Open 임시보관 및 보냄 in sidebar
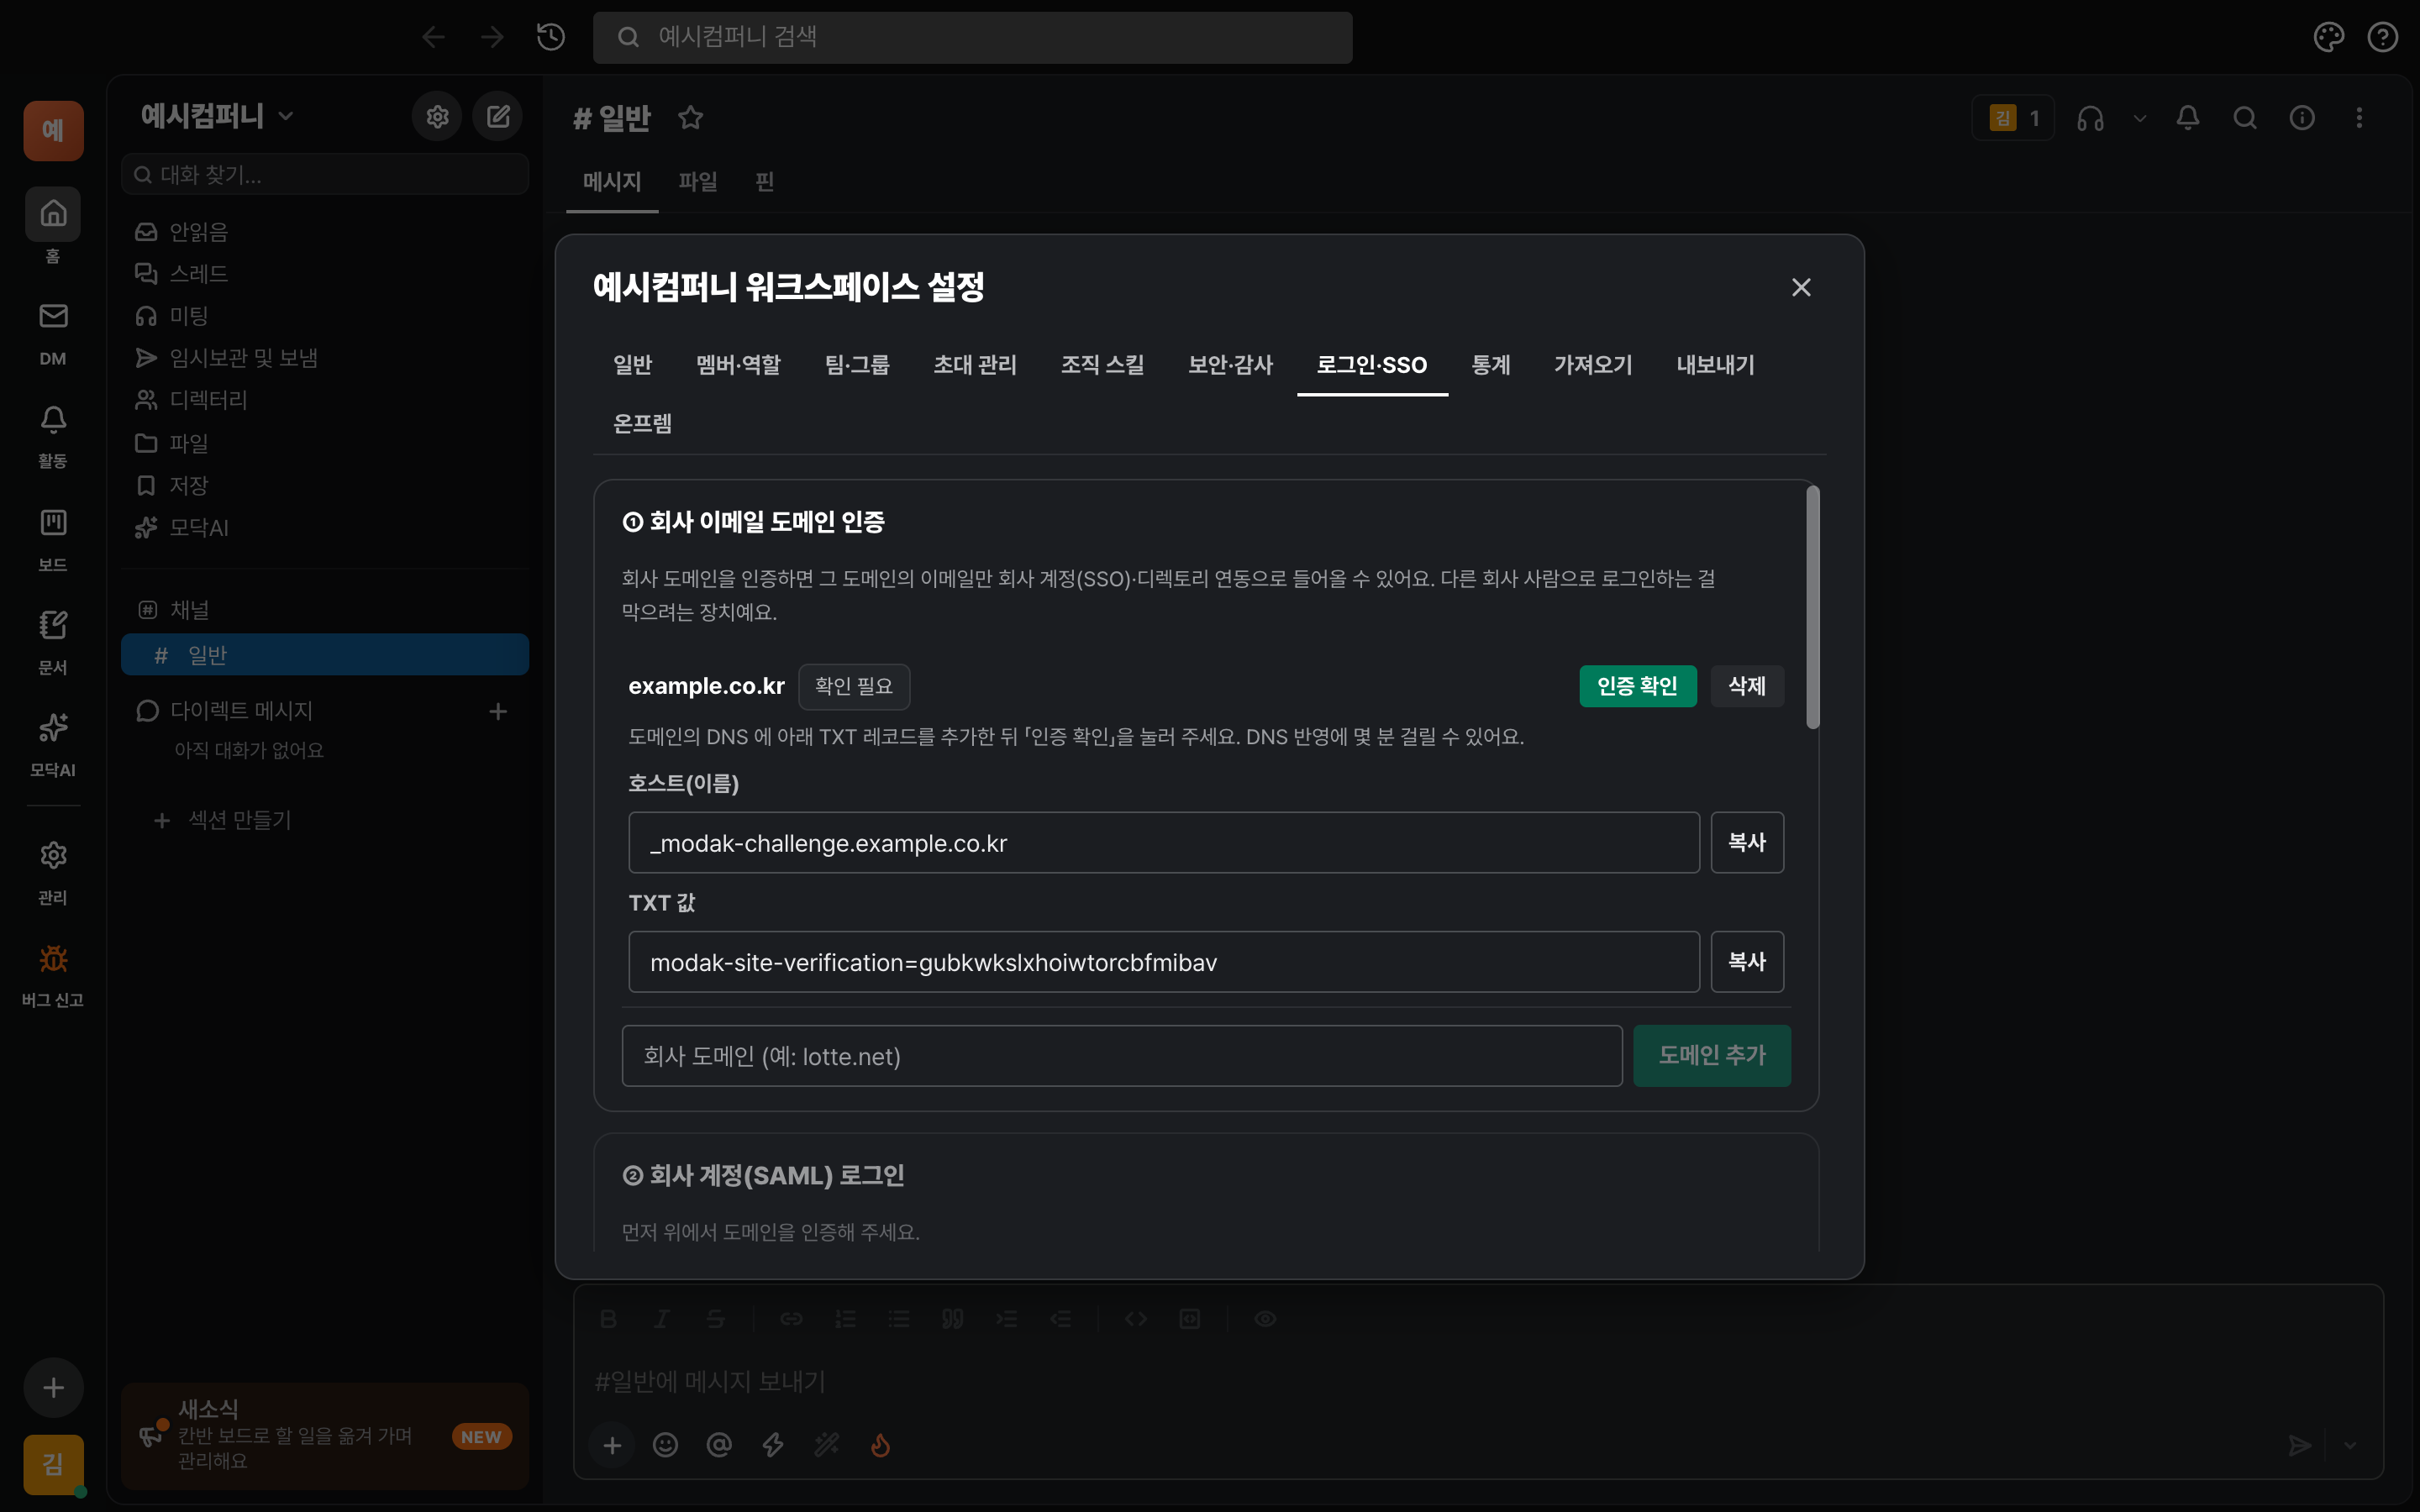The height and width of the screenshot is (1512, 2420). pos(324,358)
